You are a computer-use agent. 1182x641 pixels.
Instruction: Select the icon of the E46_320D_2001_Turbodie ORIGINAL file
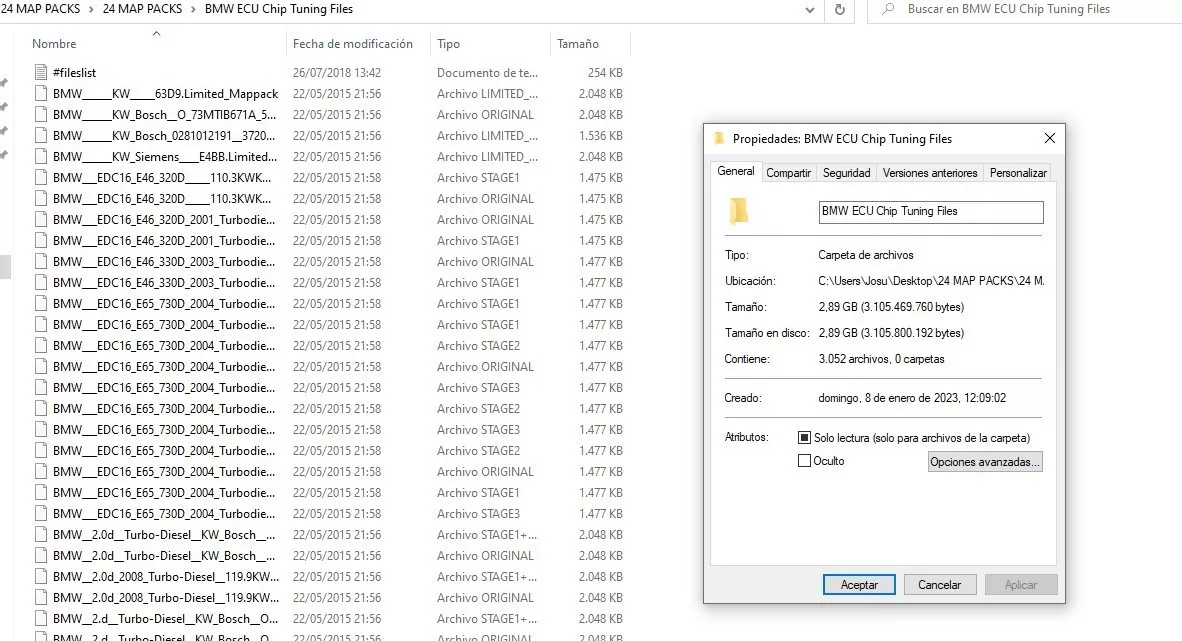pos(41,220)
